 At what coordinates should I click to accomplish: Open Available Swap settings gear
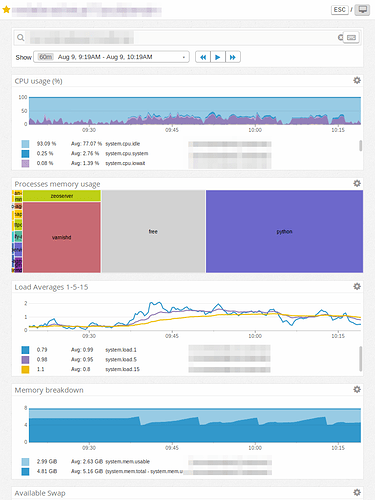357,492
